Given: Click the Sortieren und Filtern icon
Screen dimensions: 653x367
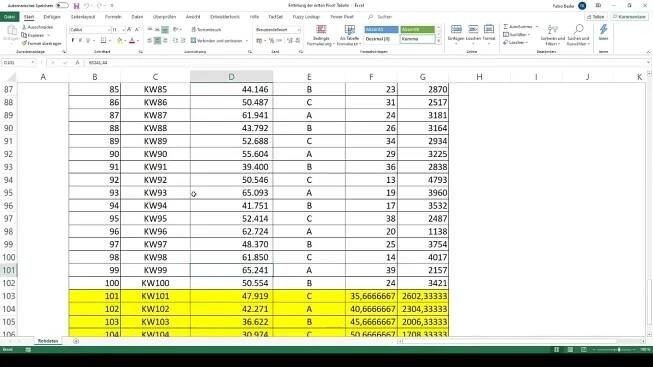Looking at the screenshot, I should click(x=553, y=30).
